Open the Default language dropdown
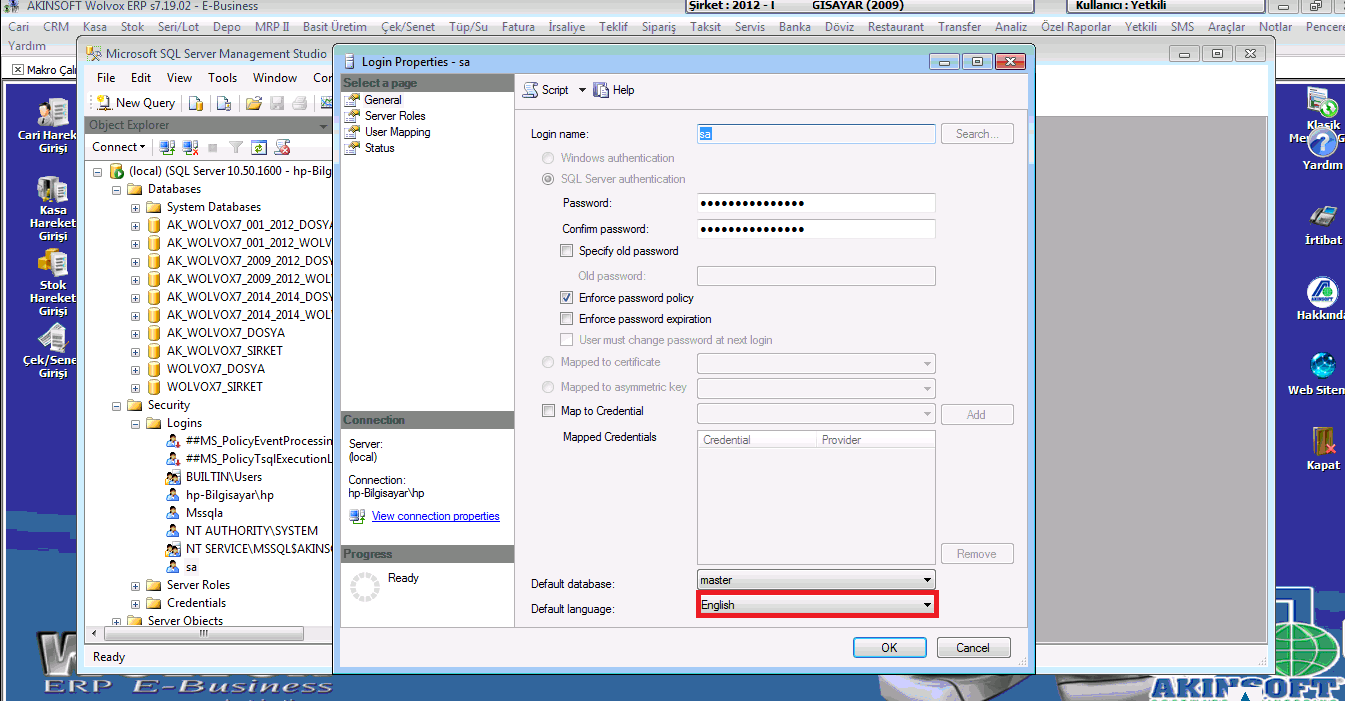The width and height of the screenshot is (1345, 701). (x=927, y=605)
